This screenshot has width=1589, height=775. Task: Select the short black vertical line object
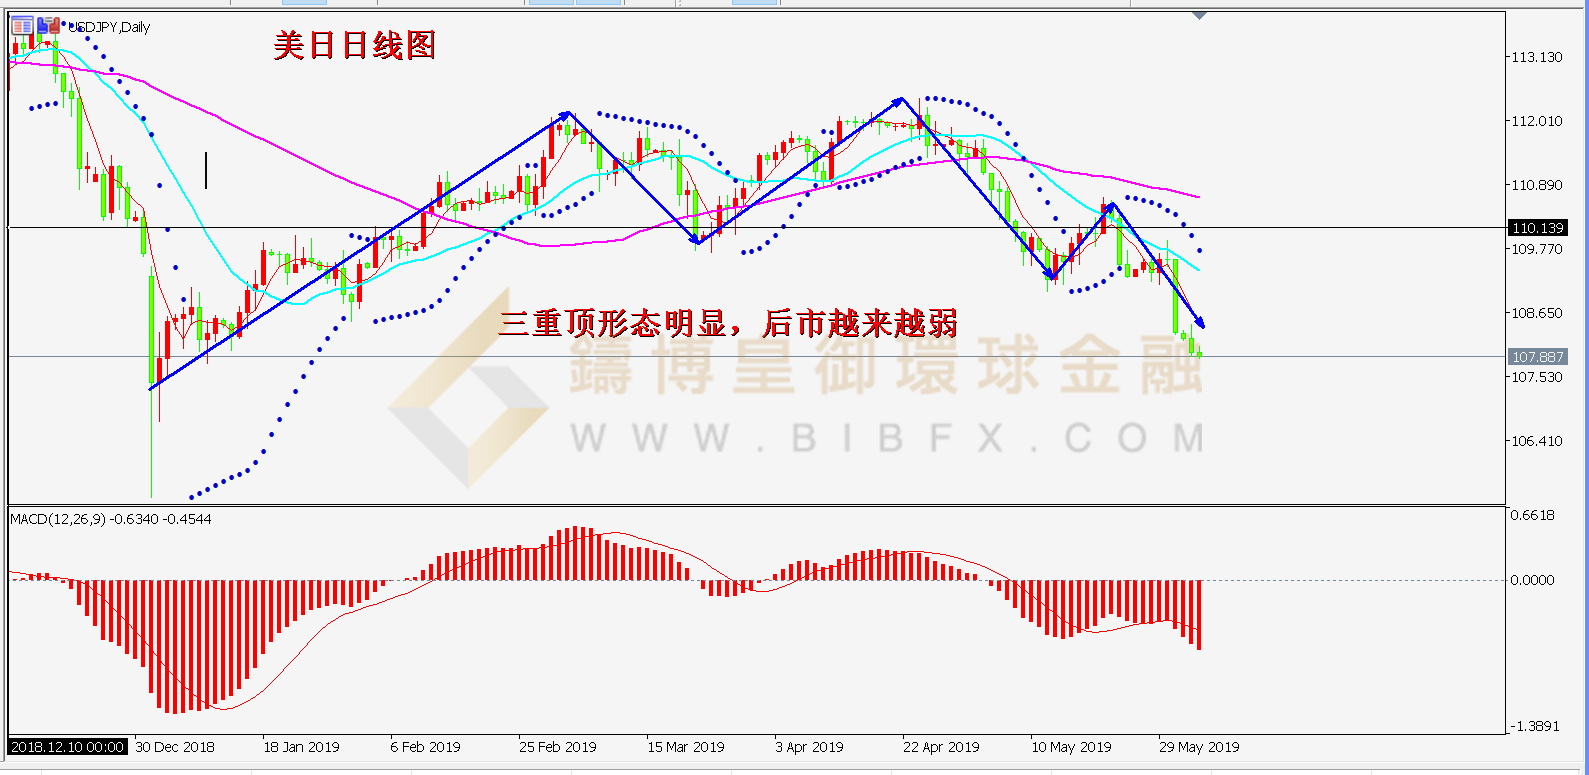click(x=206, y=170)
